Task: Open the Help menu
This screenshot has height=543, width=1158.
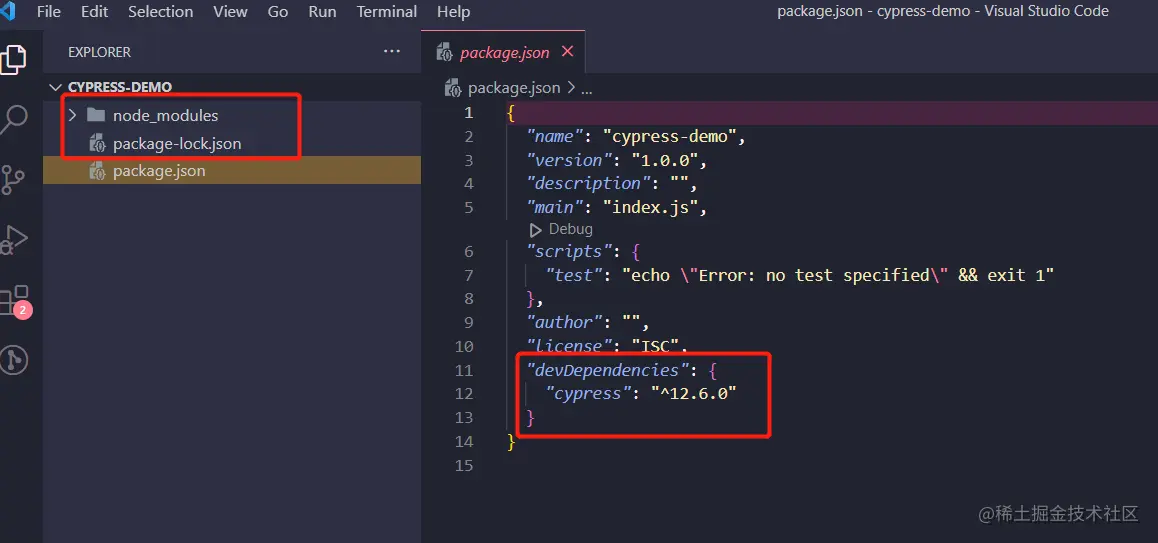Action: point(453,12)
